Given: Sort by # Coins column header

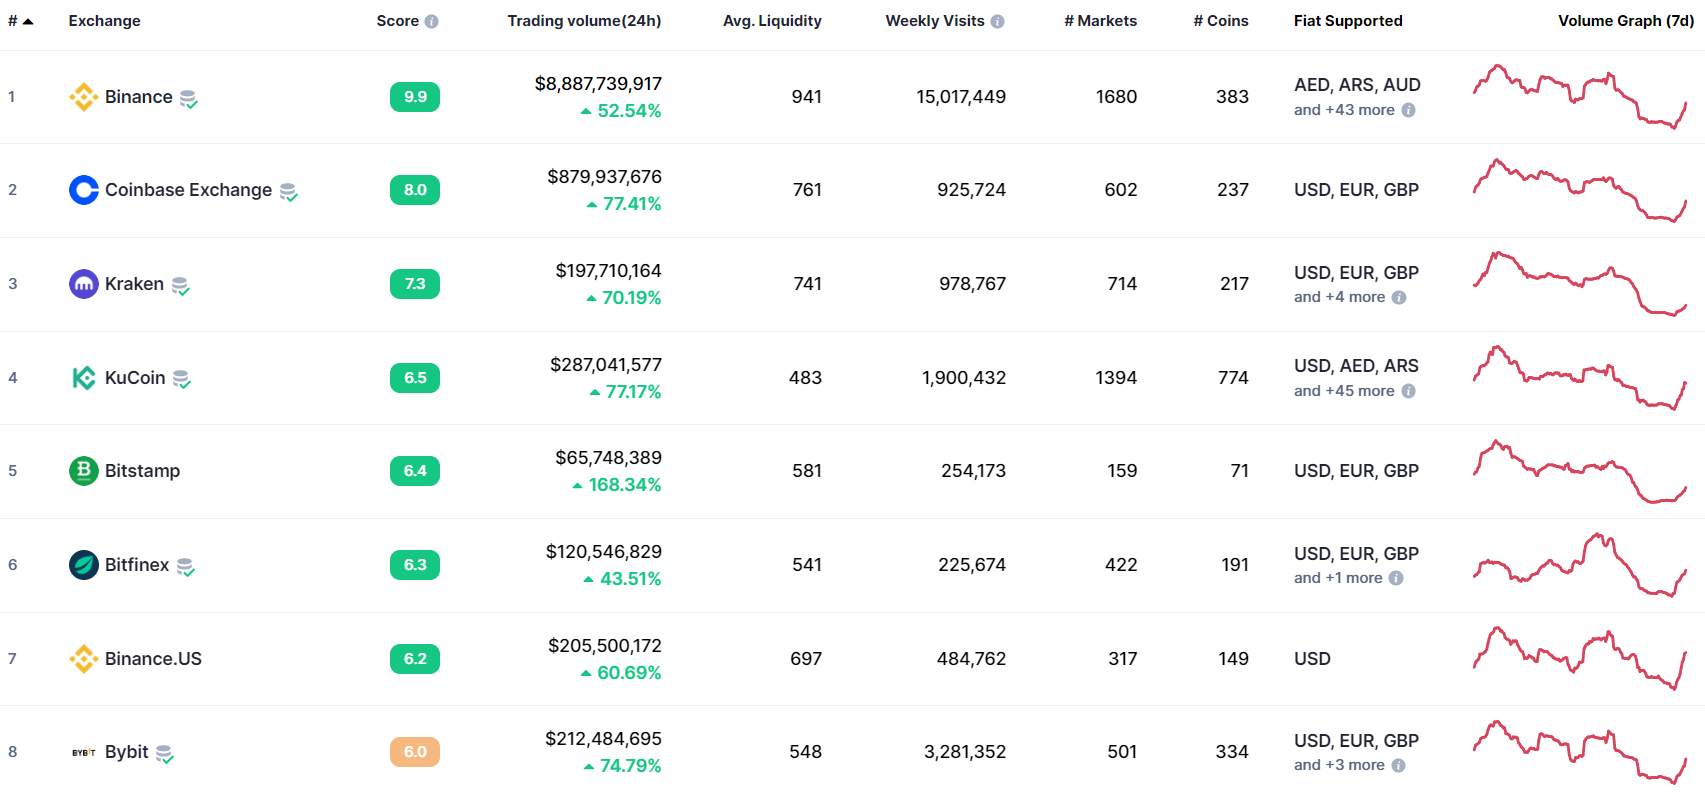Looking at the screenshot, I should tap(1221, 21).
